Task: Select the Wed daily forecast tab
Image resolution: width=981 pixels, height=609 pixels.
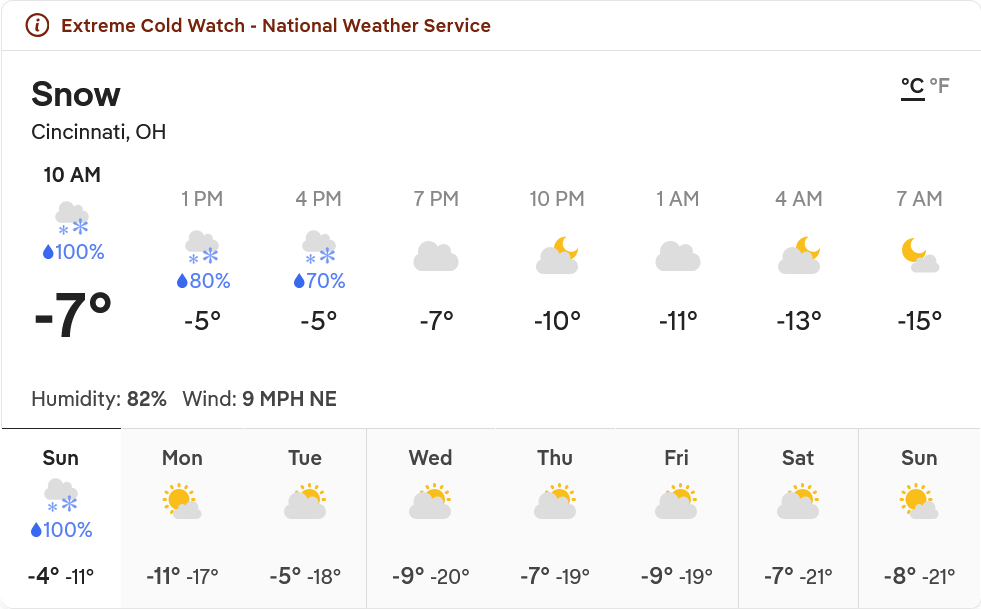Action: point(430,517)
